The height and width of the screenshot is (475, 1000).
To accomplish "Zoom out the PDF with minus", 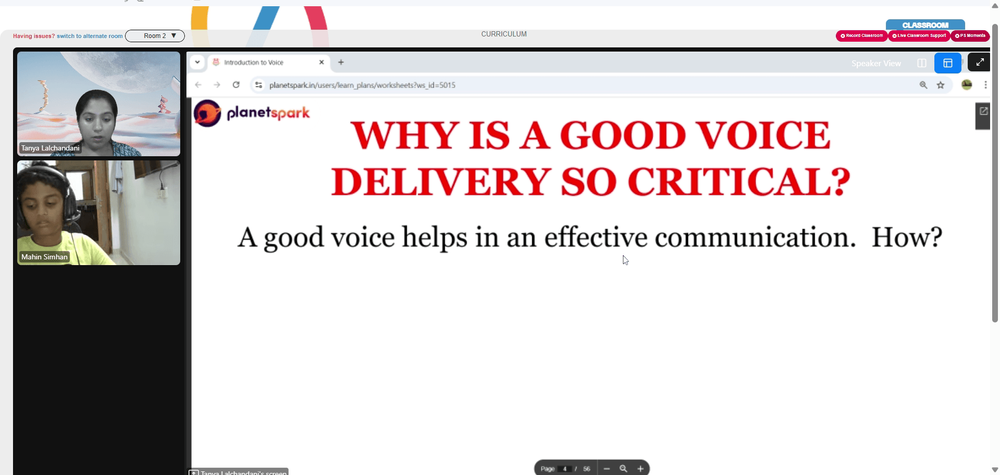I will point(607,469).
